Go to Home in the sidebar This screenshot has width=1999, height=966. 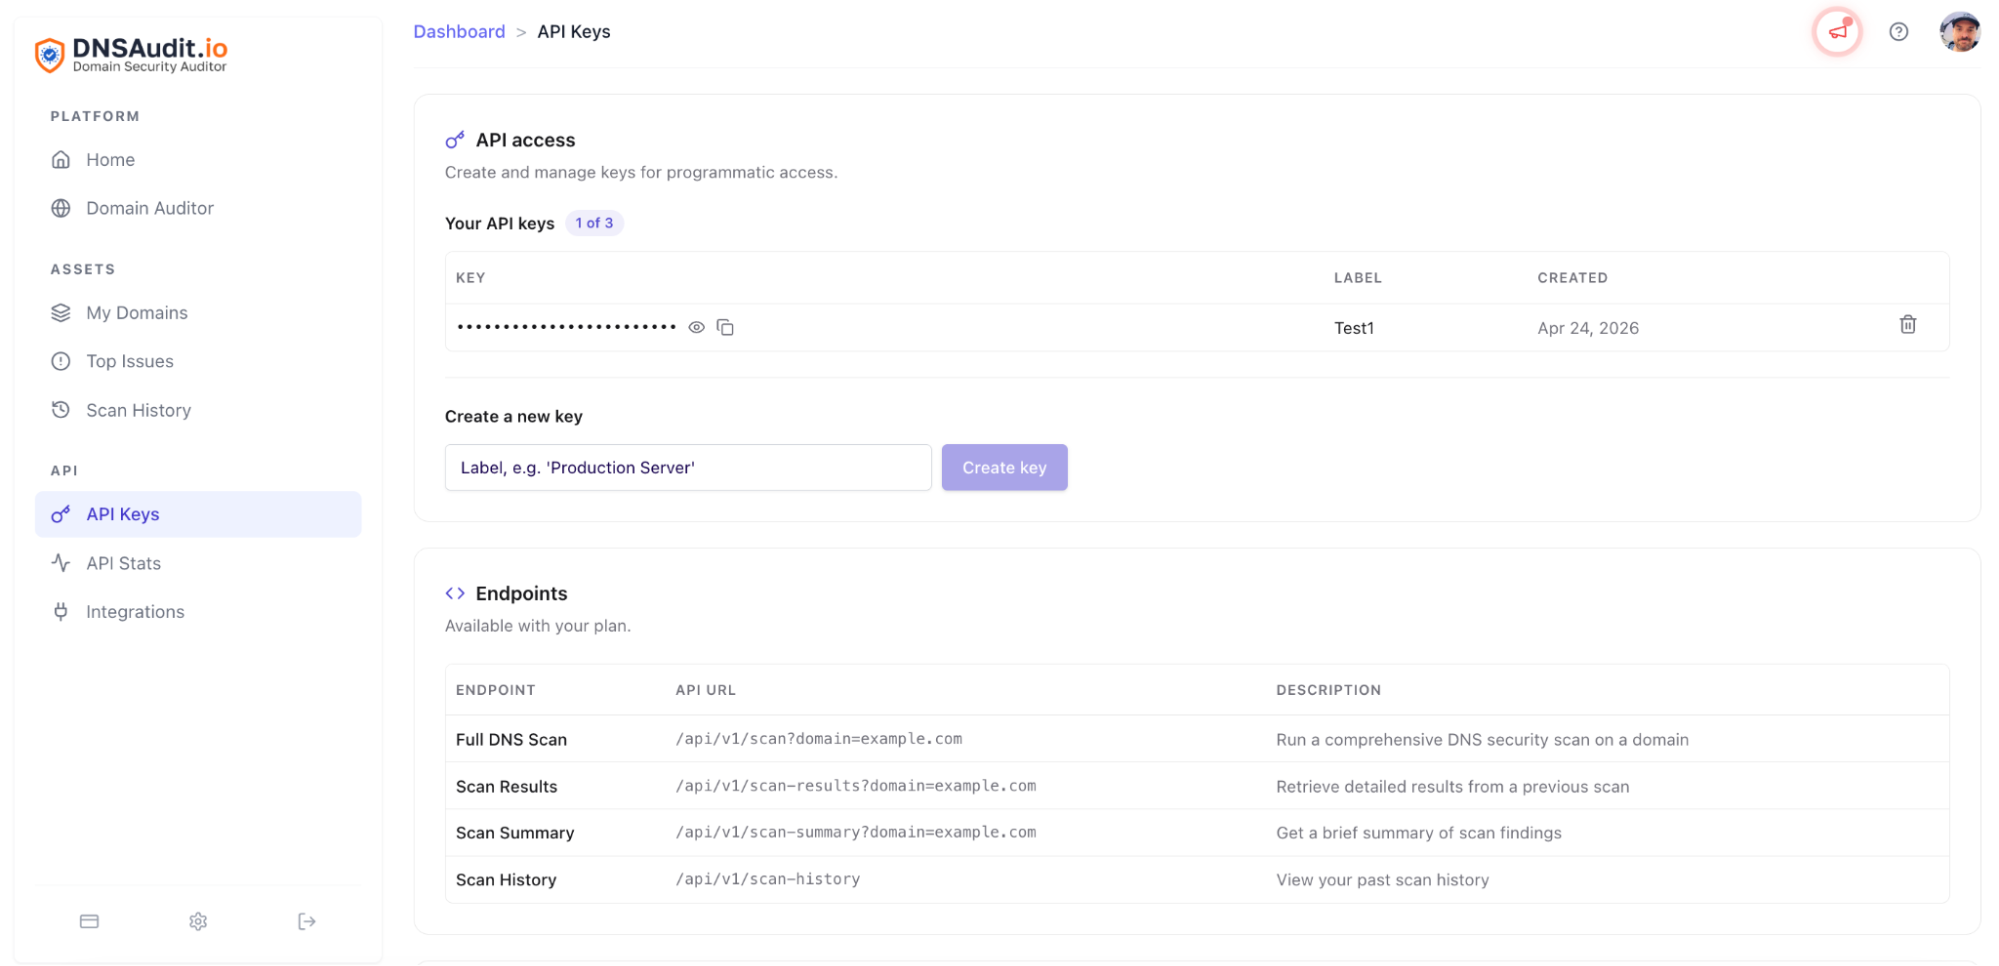(x=198, y=160)
